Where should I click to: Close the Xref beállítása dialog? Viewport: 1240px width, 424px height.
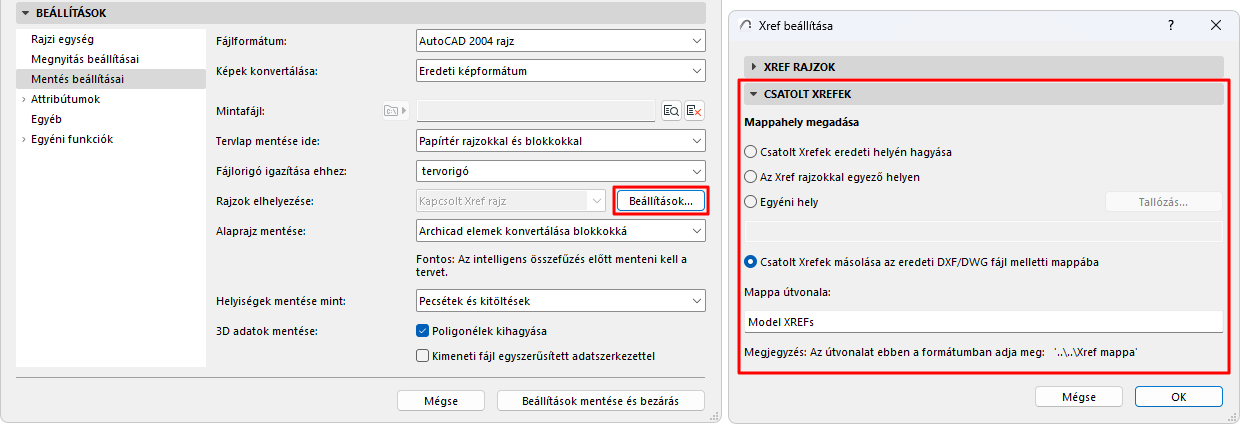tap(1216, 25)
